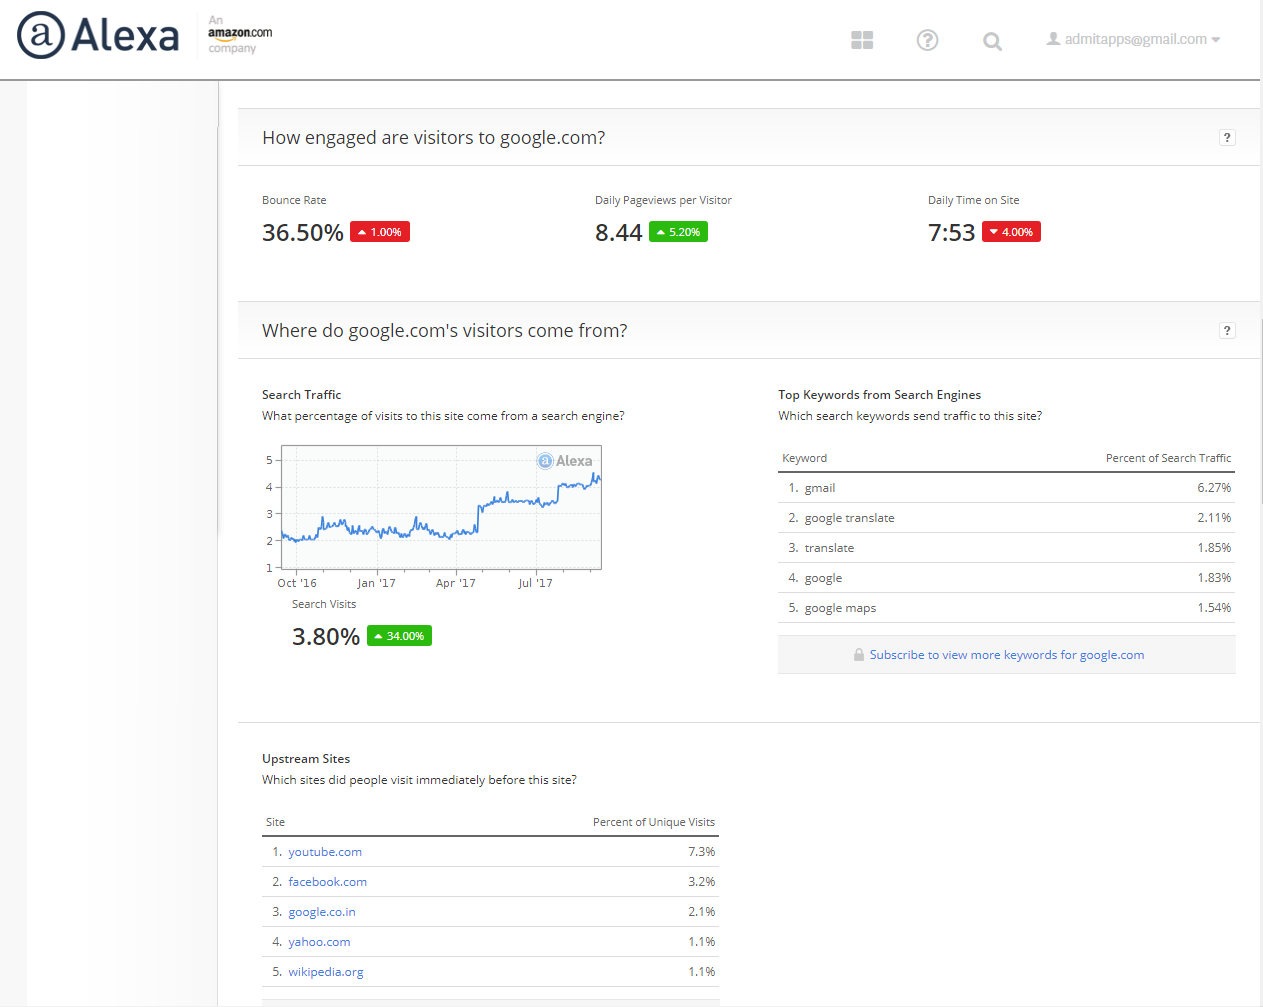Click help icon beside visitors come from heading

tap(1227, 331)
